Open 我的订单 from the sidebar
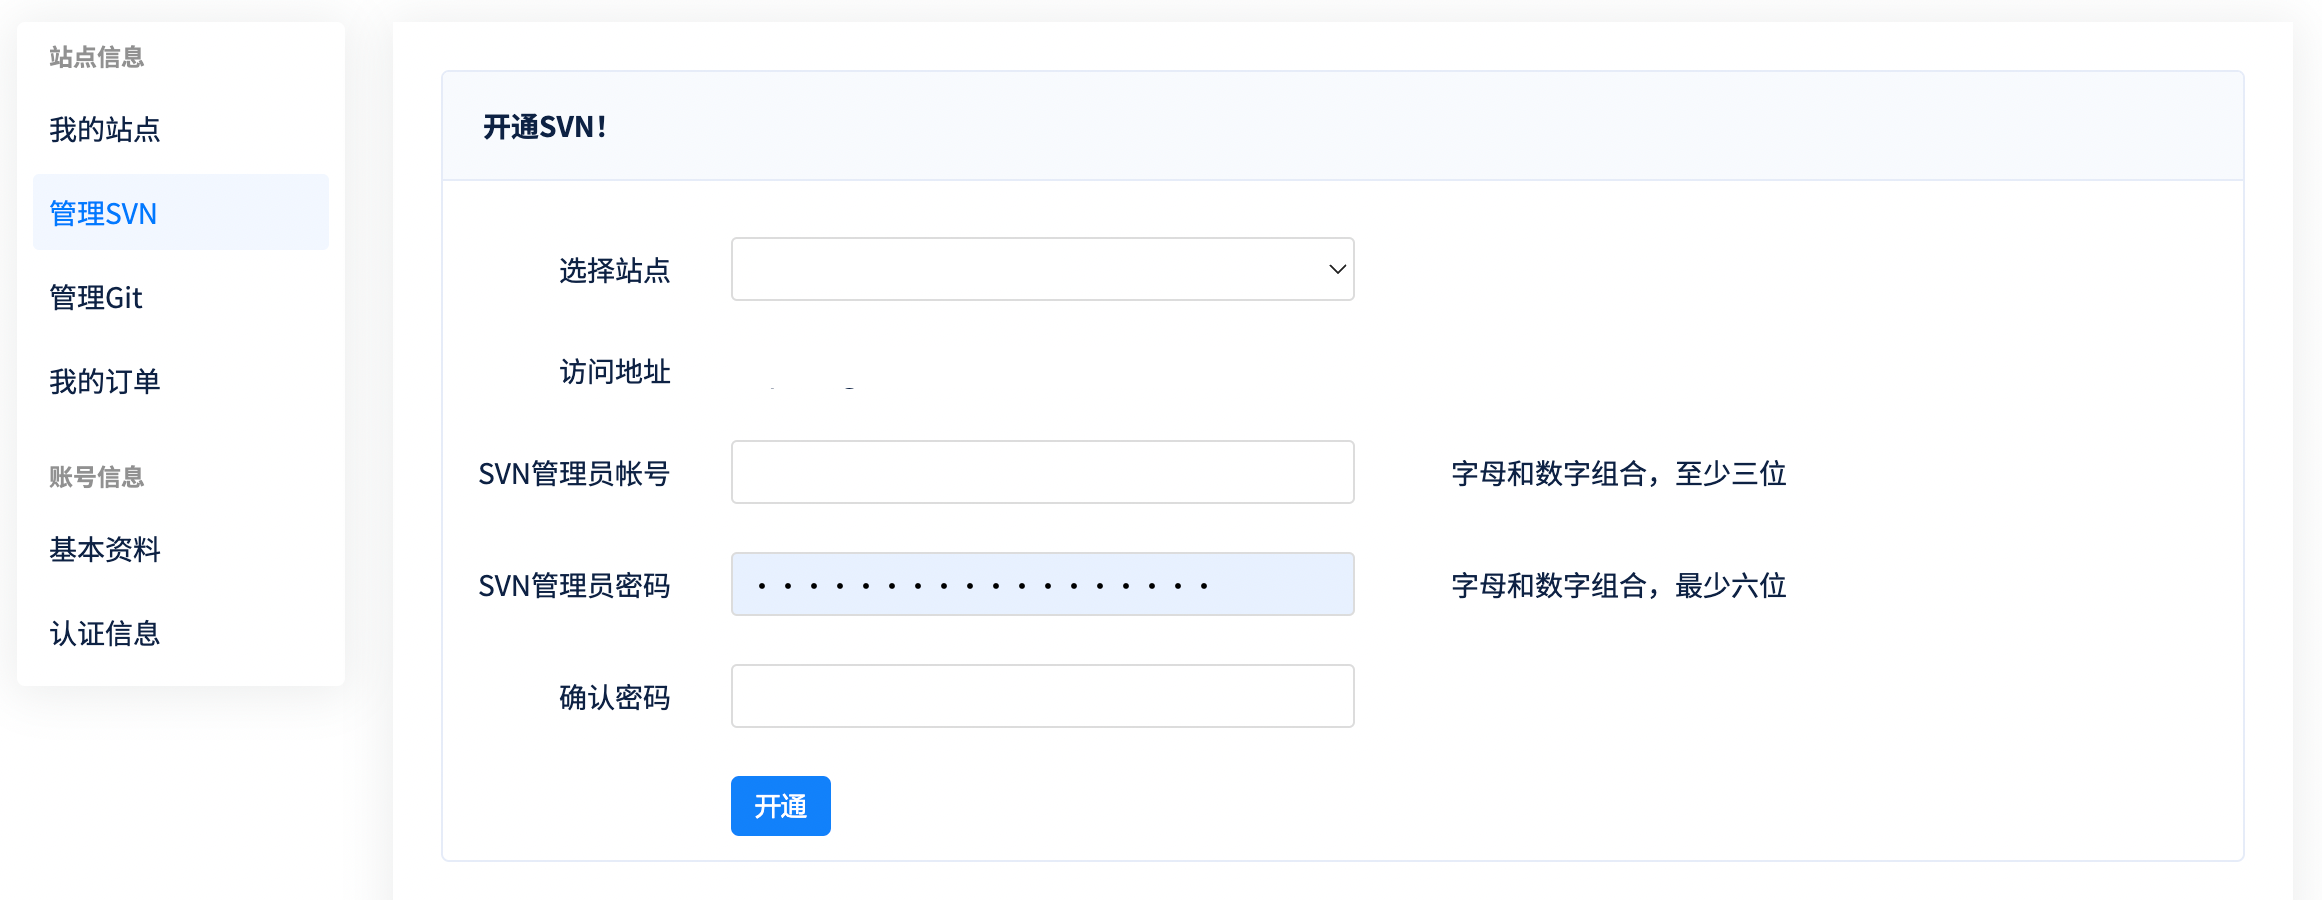This screenshot has width=2322, height=900. coord(105,382)
